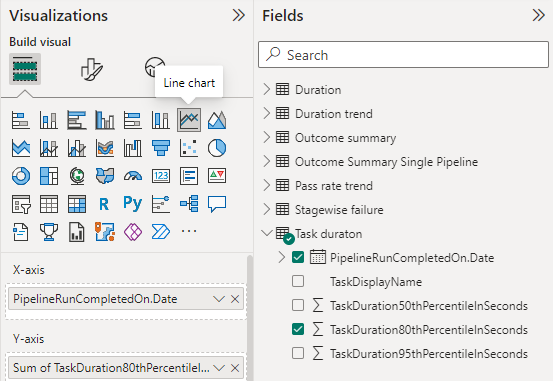Select the Table visual

coord(49,204)
